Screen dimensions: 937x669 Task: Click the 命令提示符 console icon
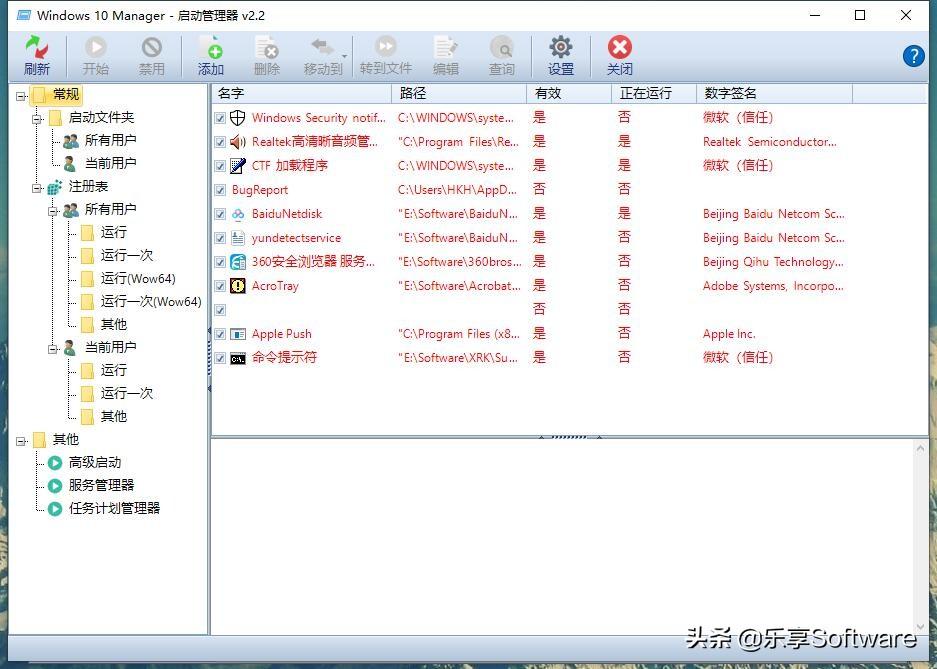pyautogui.click(x=238, y=358)
